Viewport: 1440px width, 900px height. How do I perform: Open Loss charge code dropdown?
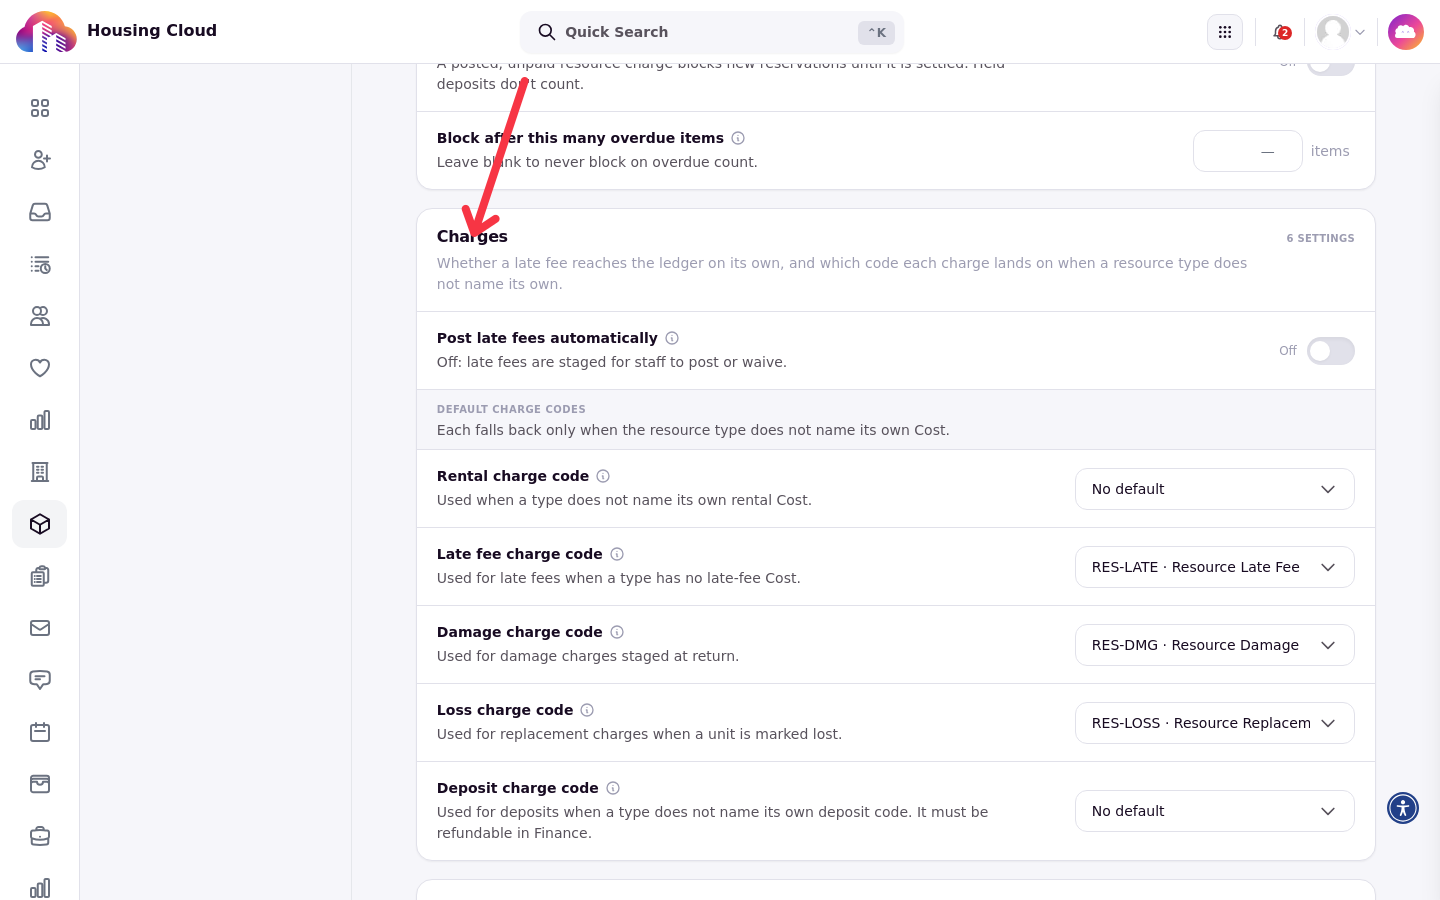1215,723
